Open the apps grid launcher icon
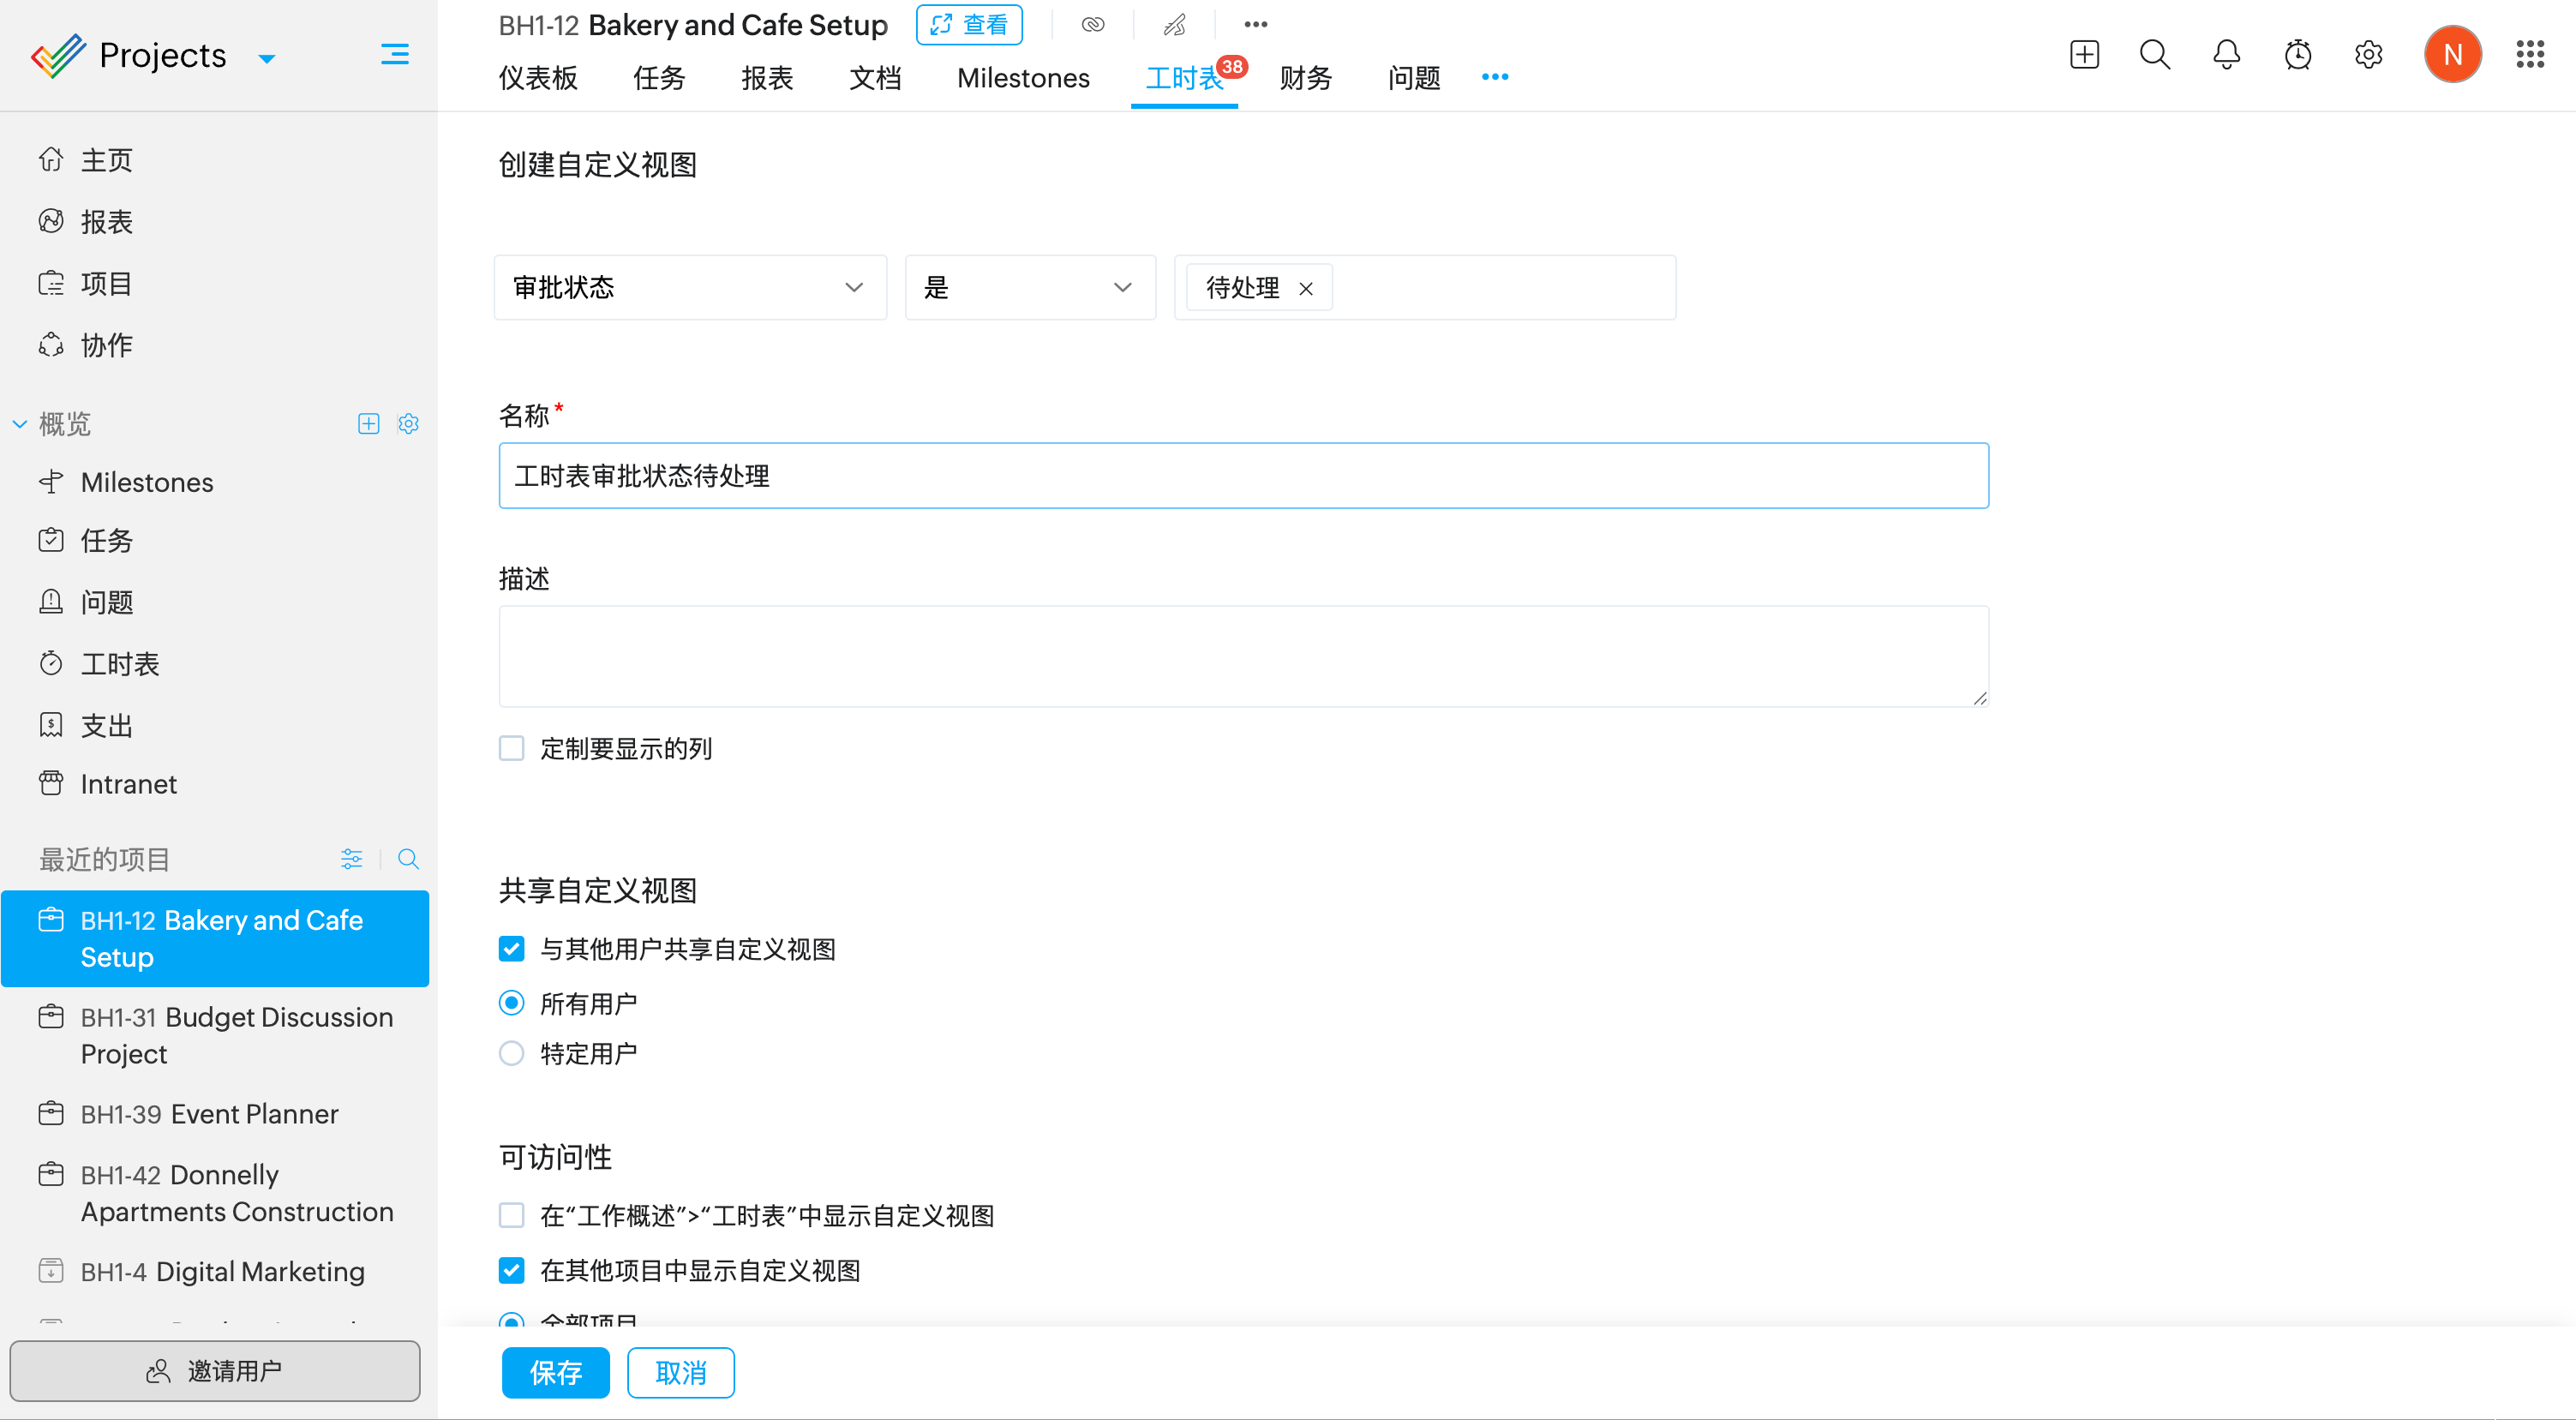Screen dimensions: 2576x1420 (x=2529, y=54)
